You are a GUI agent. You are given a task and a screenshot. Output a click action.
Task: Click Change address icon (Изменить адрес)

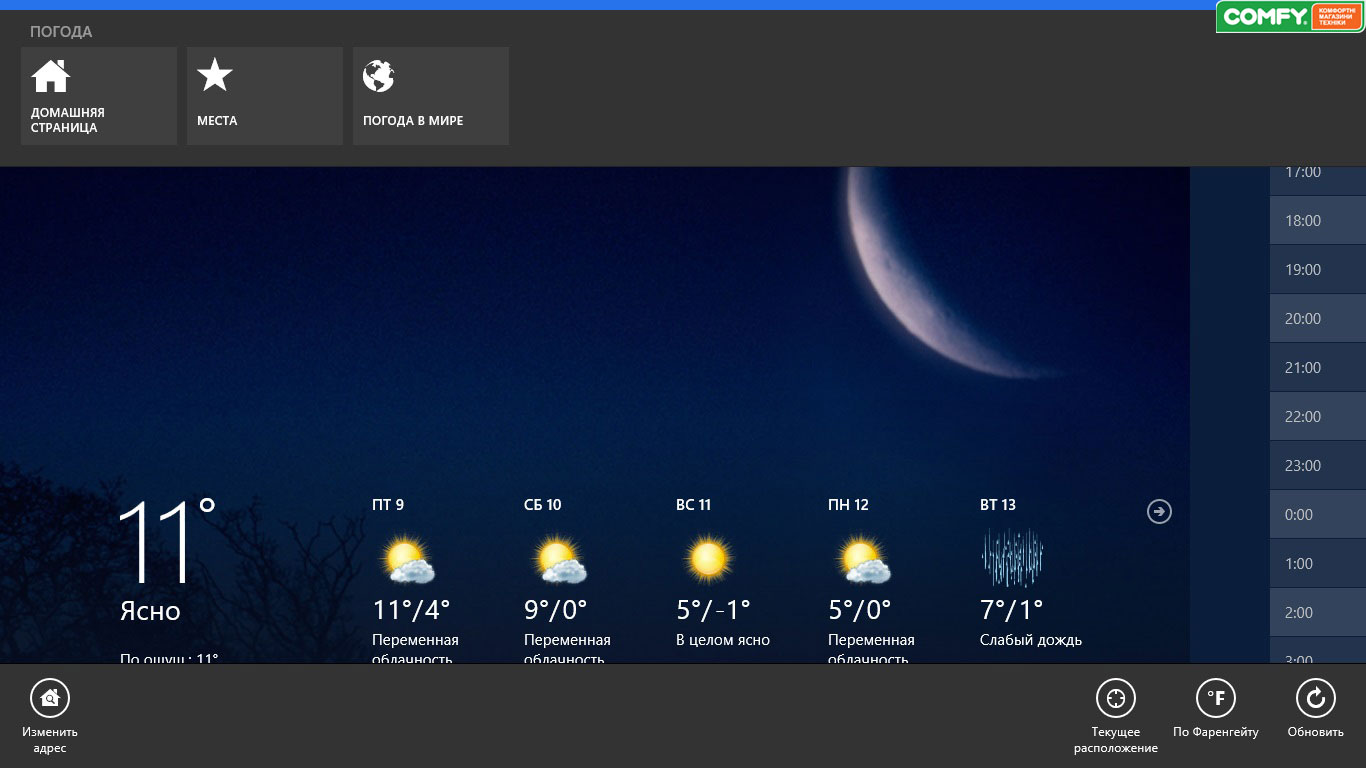coord(50,697)
